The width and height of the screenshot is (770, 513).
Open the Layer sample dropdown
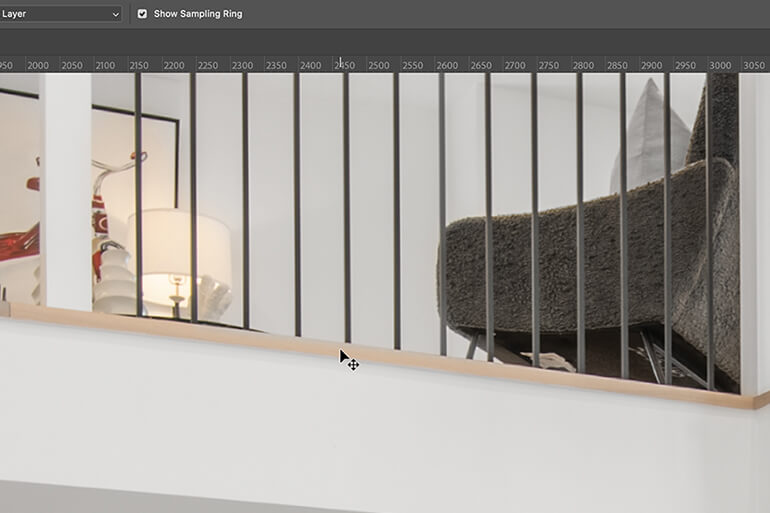coord(60,14)
